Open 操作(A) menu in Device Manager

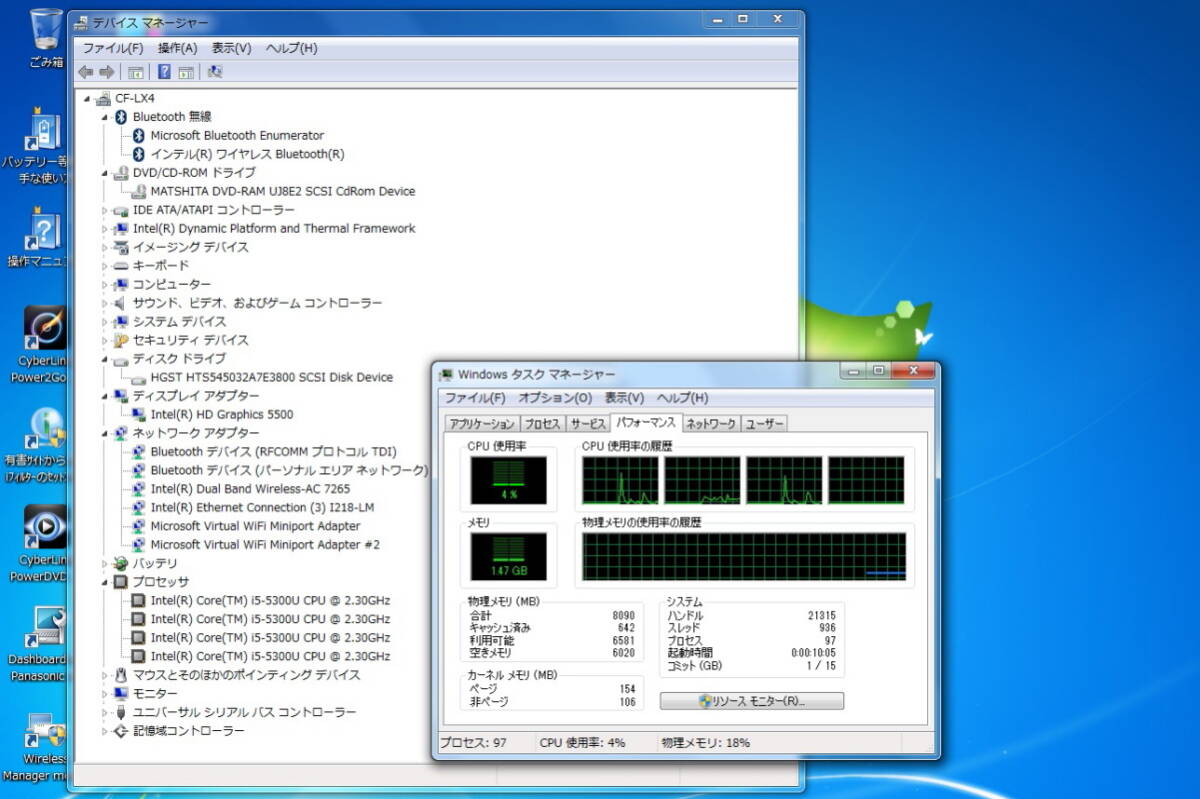(x=177, y=48)
